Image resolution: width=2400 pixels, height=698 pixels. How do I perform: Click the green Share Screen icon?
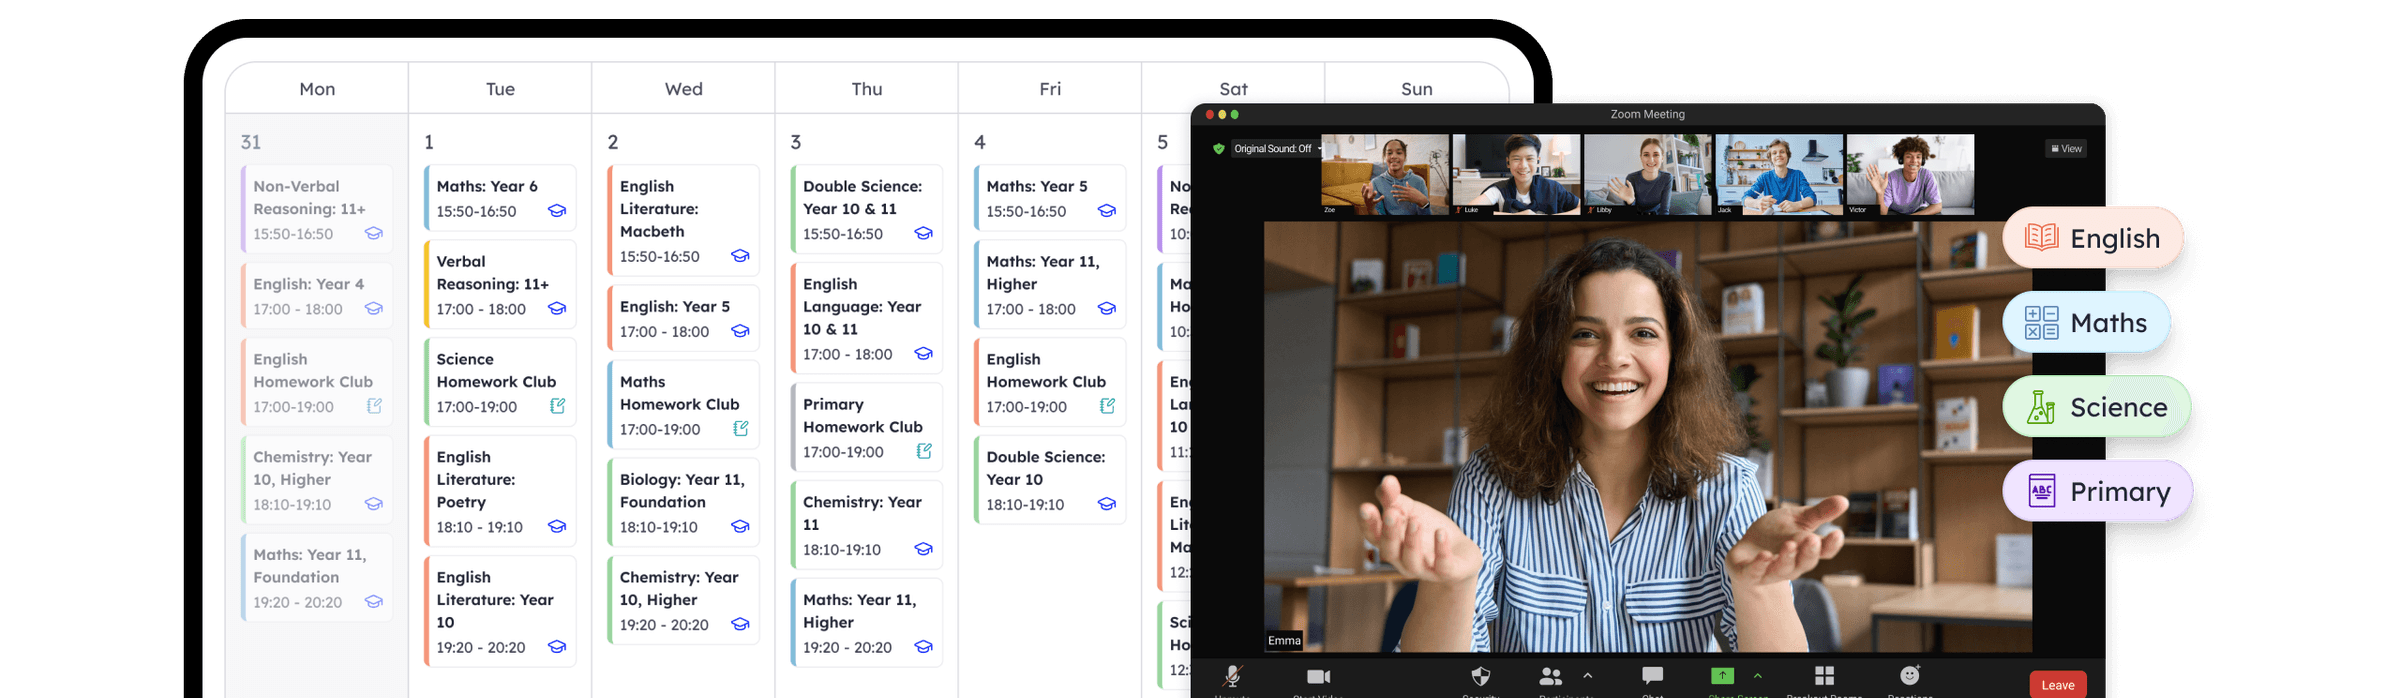point(1722,676)
